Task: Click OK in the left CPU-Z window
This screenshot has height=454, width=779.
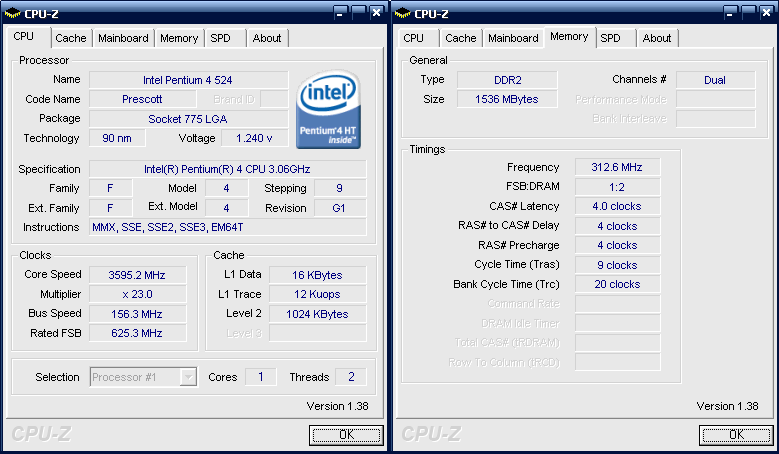Action: (x=346, y=435)
